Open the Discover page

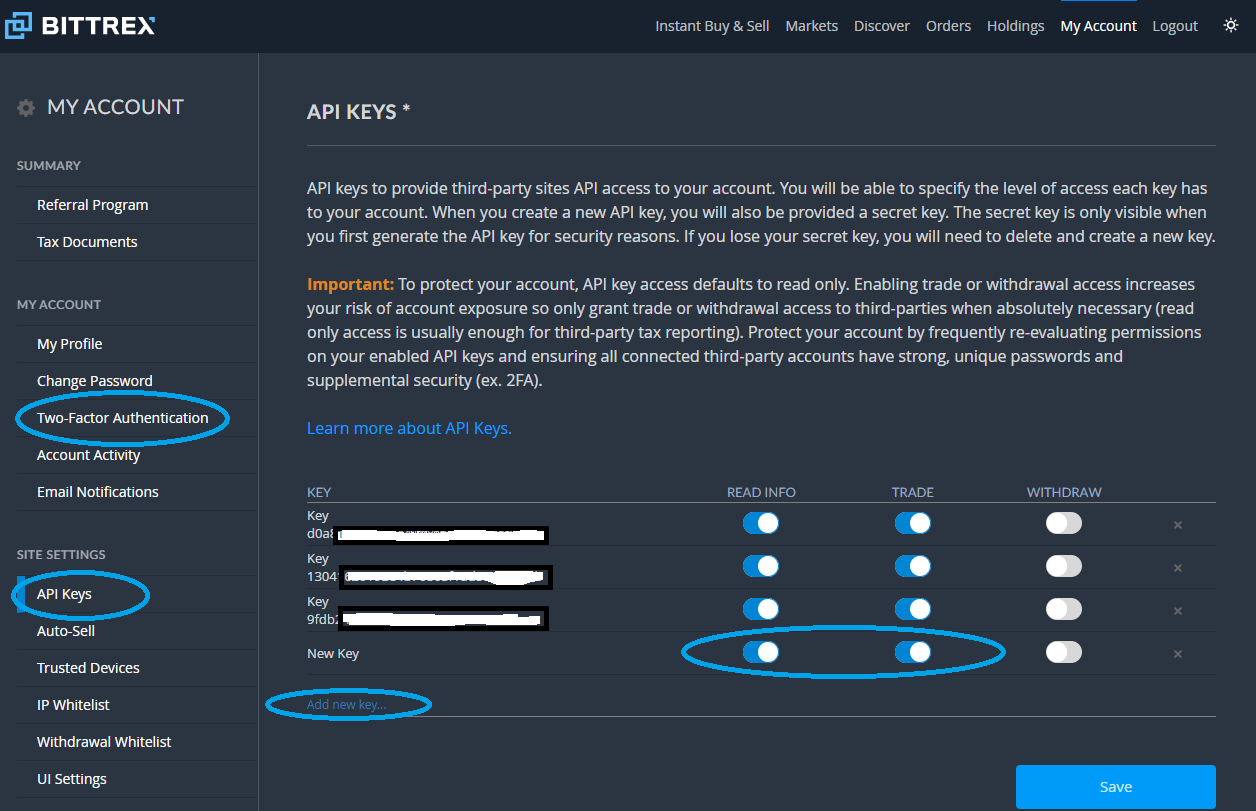[x=882, y=26]
